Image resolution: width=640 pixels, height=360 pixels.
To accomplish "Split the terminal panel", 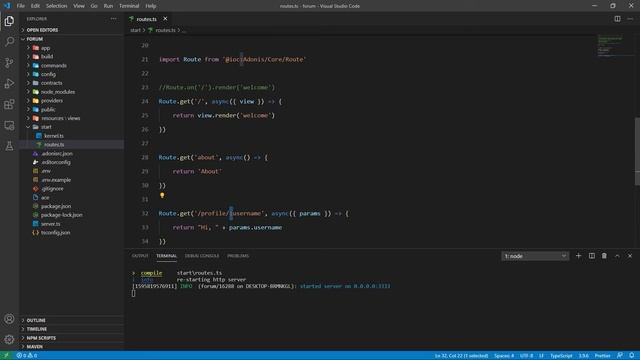I will 591,256.
